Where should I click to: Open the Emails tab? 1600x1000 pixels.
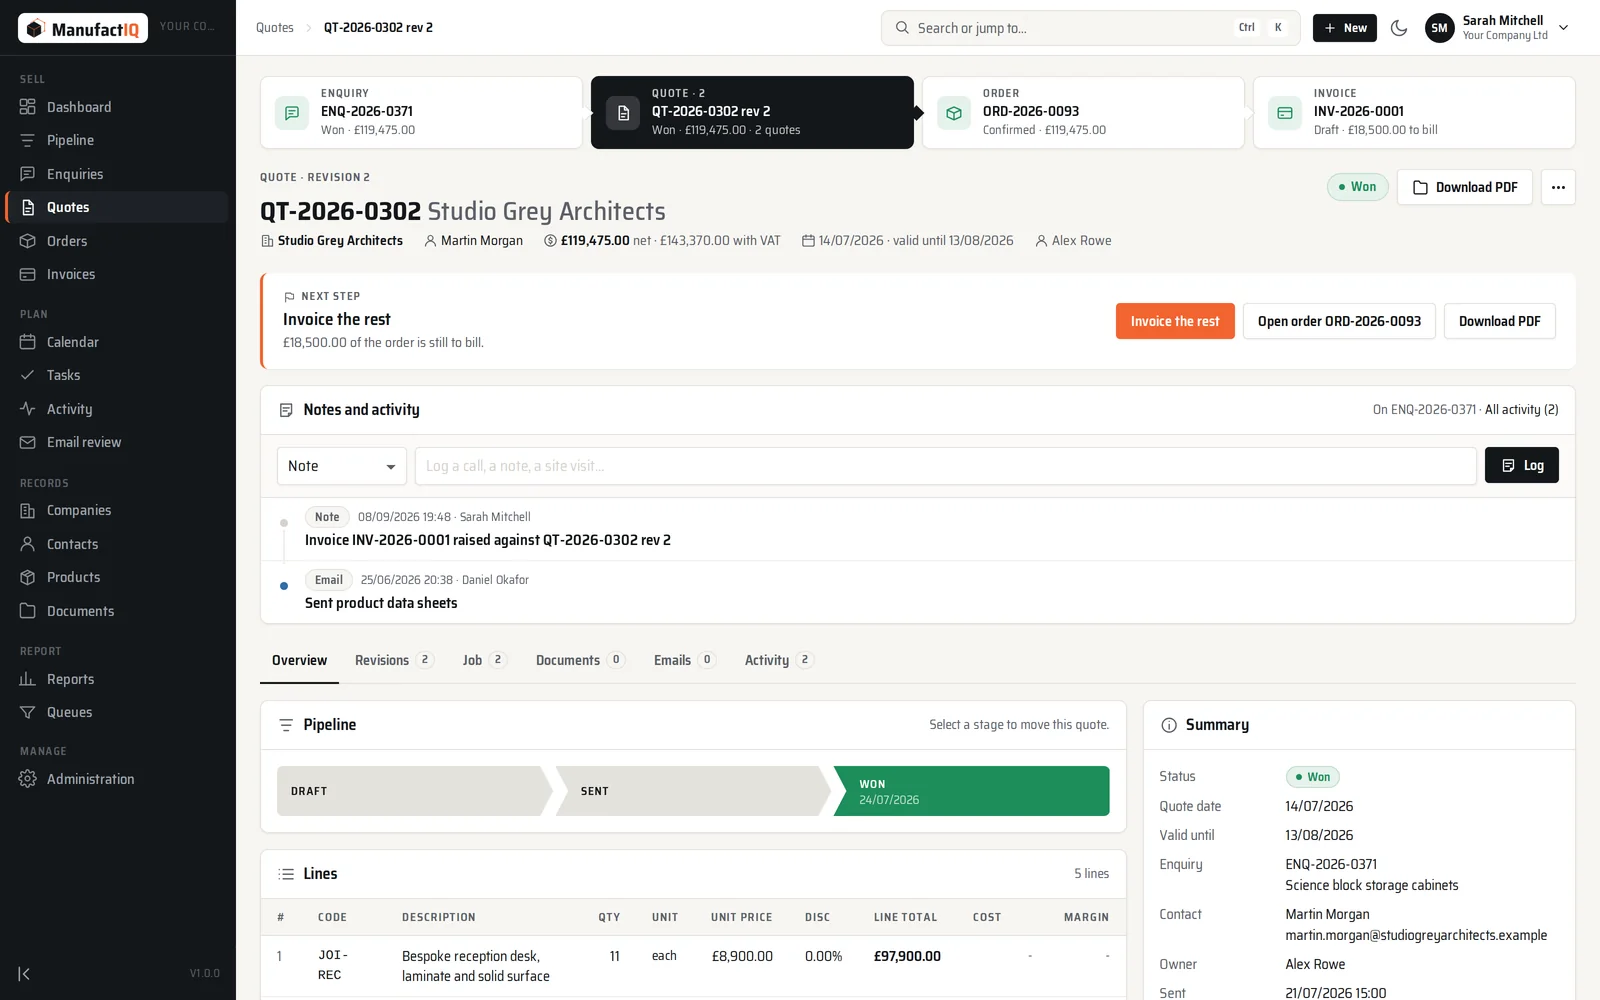685,660
